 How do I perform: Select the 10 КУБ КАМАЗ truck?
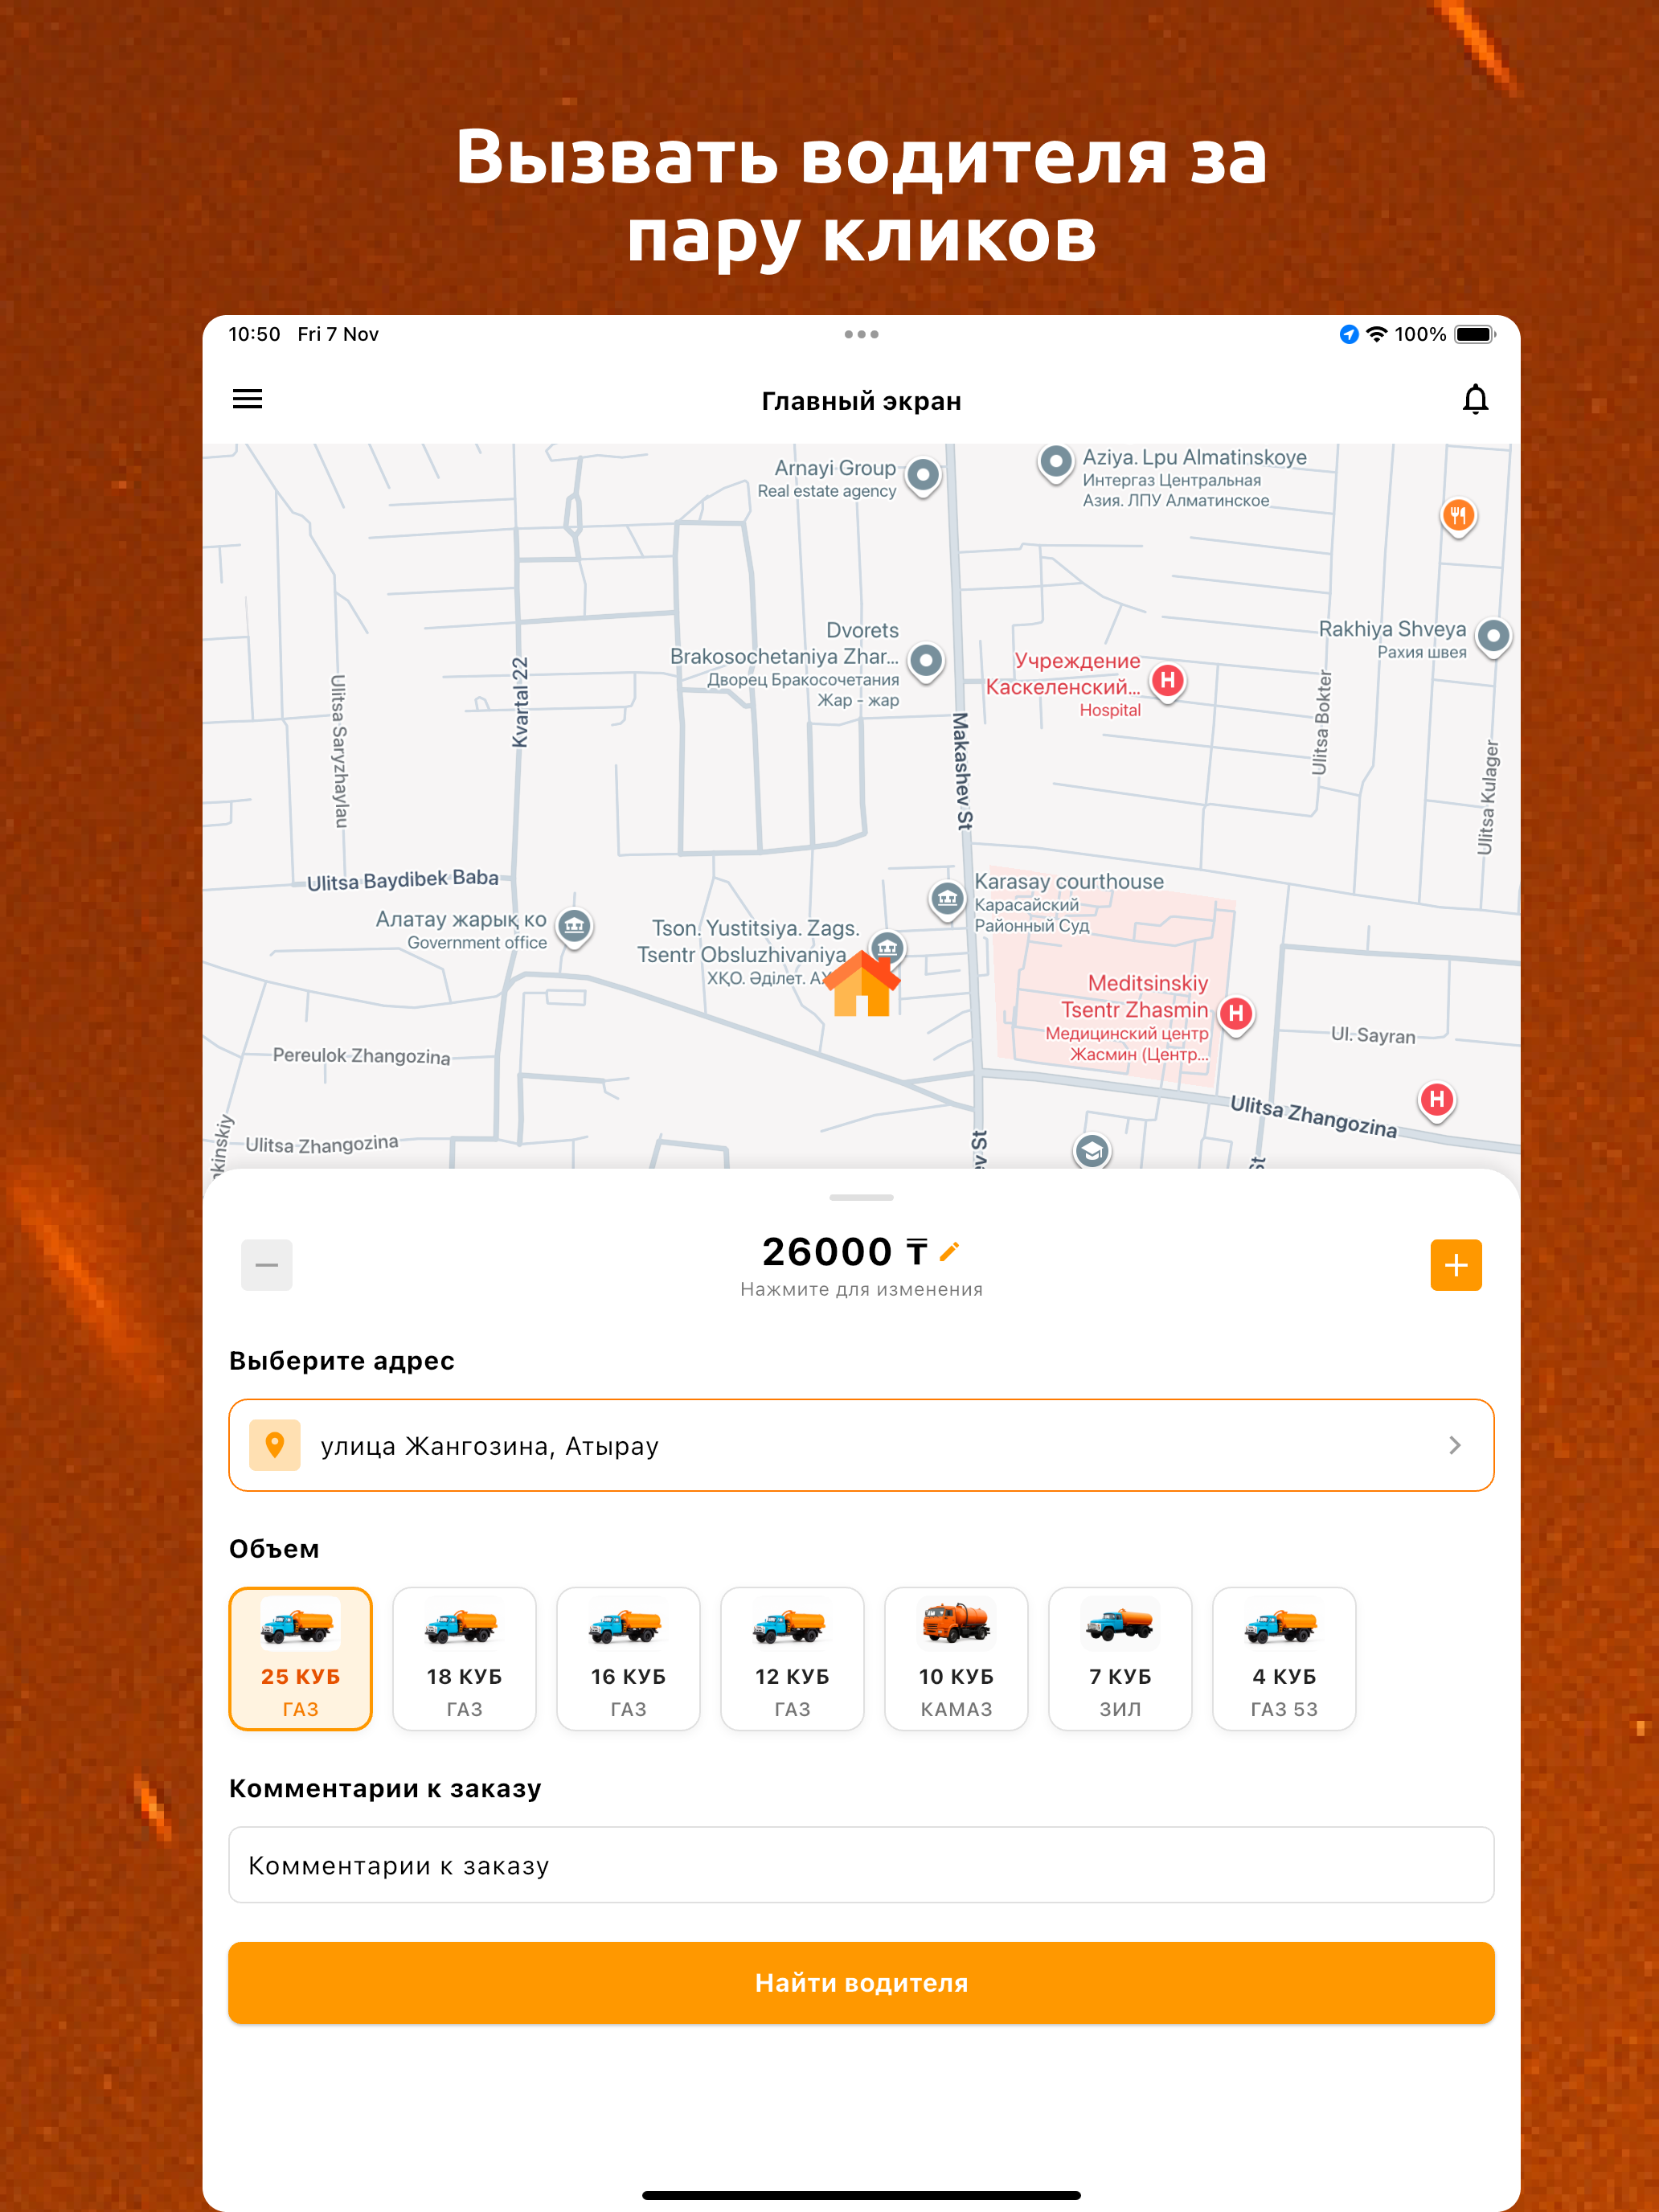pos(957,1659)
